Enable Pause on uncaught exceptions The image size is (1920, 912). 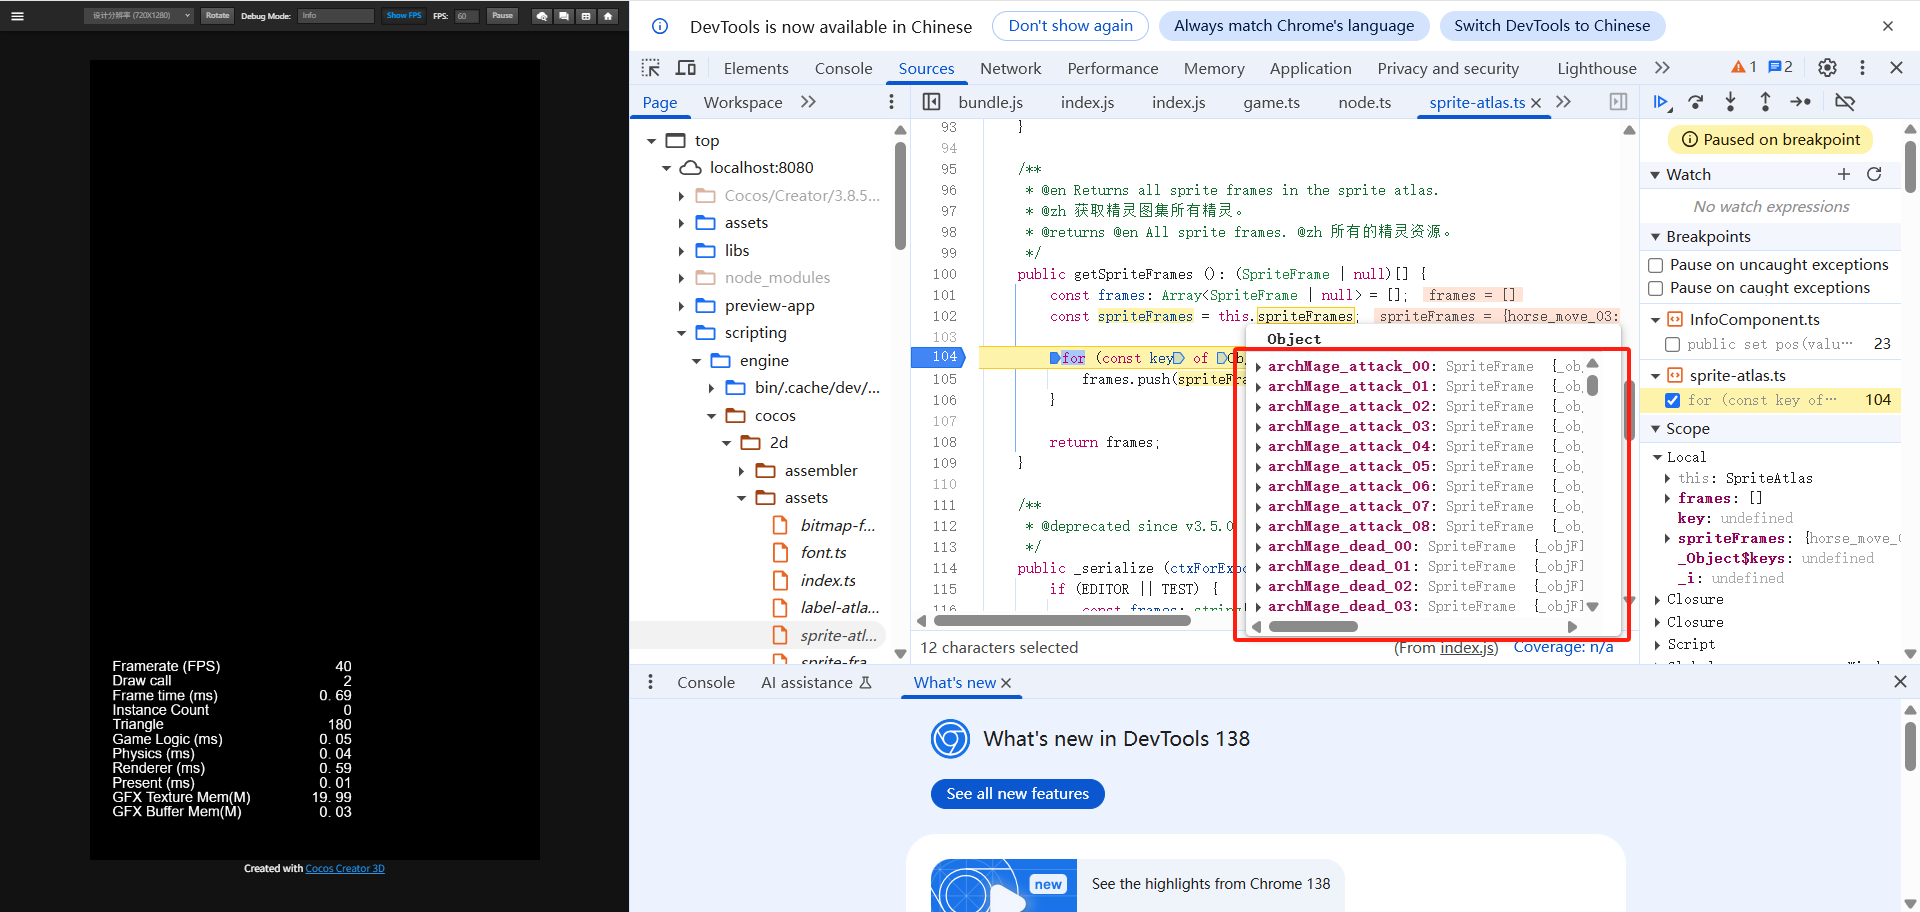coord(1655,265)
